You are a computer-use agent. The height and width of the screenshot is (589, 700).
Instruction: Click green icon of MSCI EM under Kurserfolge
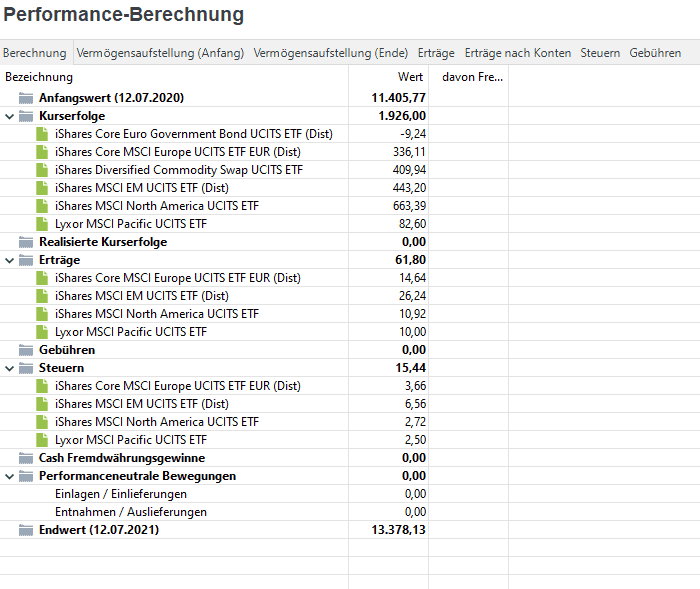[42, 188]
